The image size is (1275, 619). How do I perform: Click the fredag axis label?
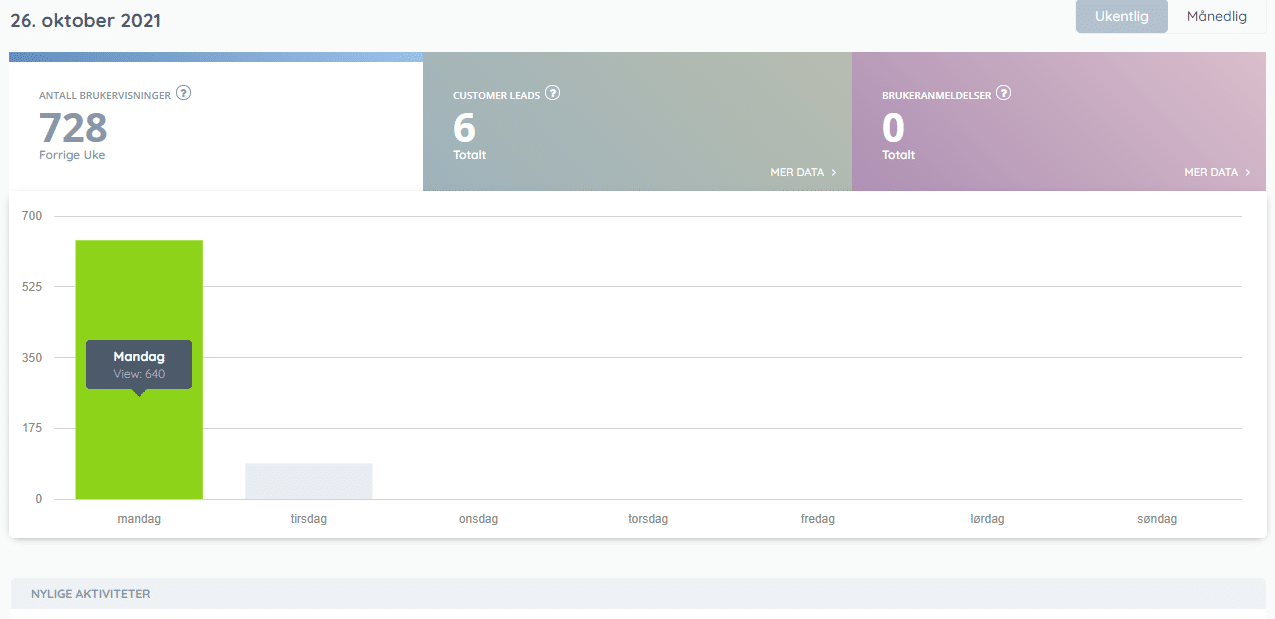[818, 519]
